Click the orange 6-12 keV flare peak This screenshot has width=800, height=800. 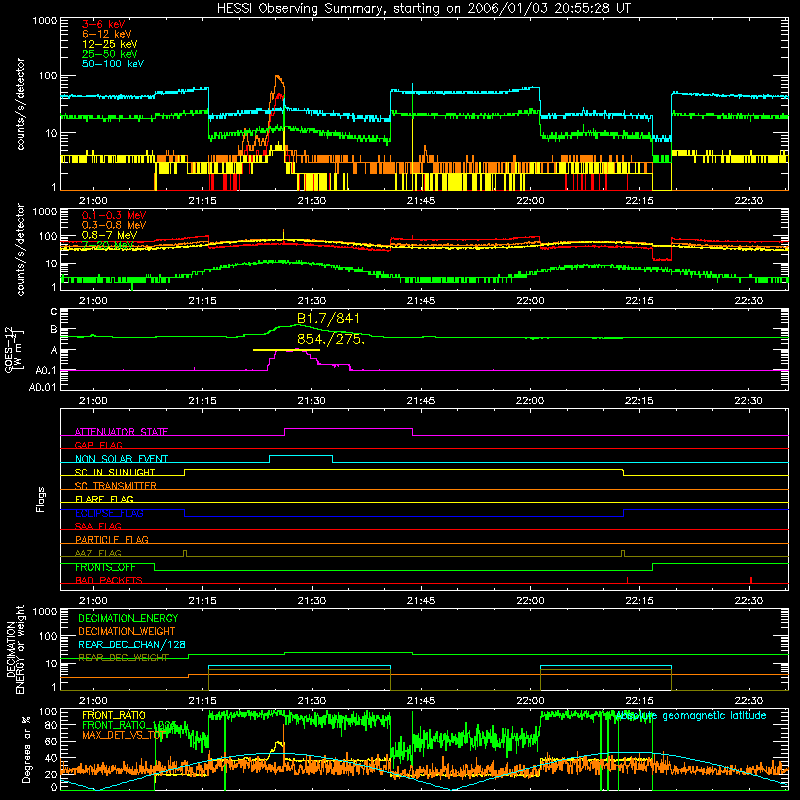tap(278, 78)
